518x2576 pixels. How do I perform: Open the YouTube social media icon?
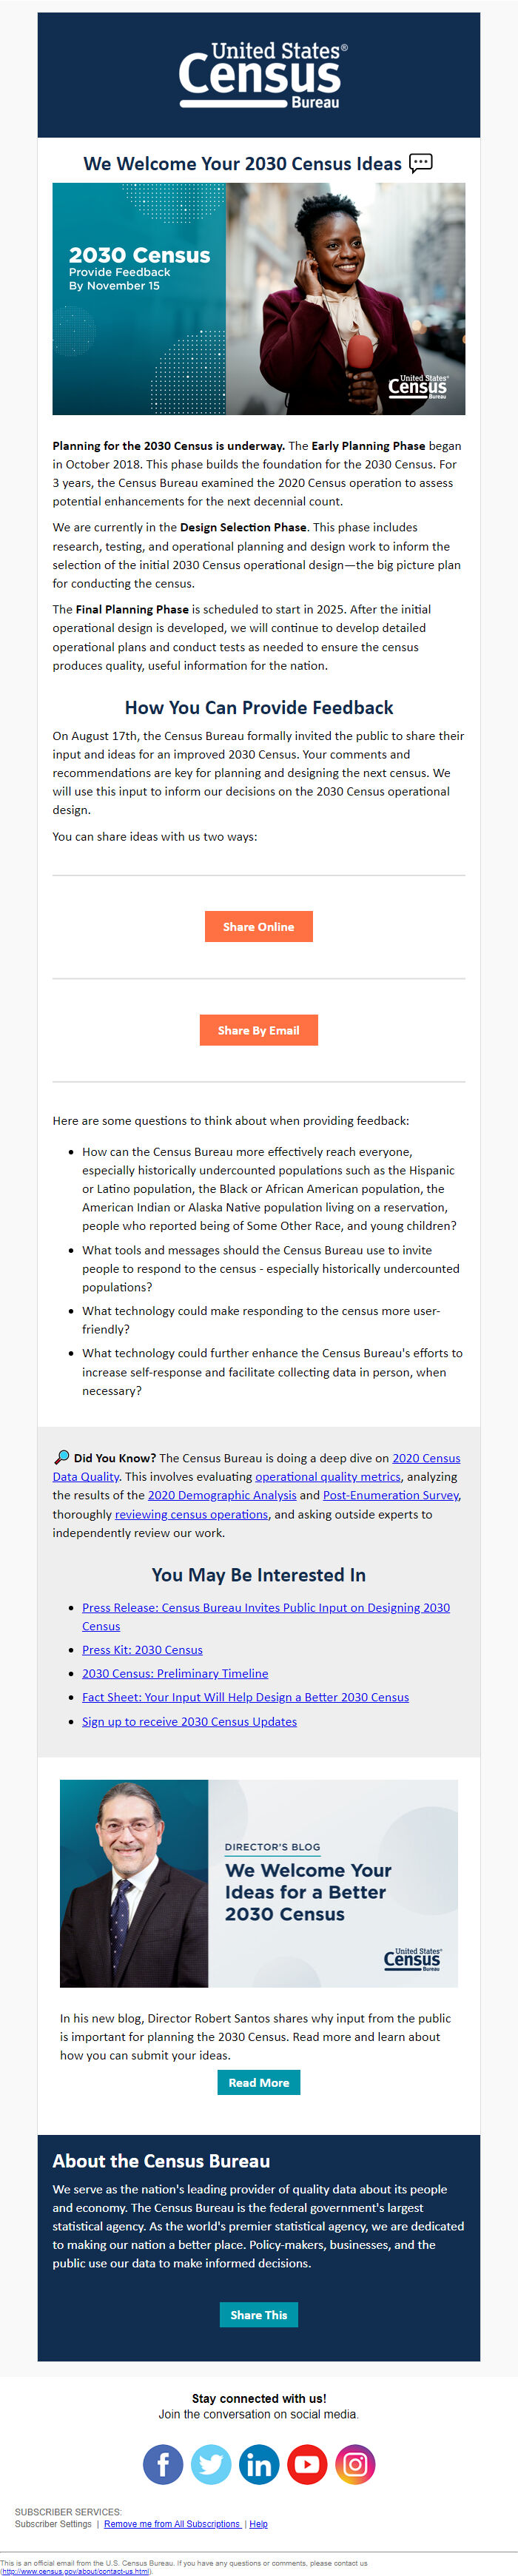tap(307, 2464)
